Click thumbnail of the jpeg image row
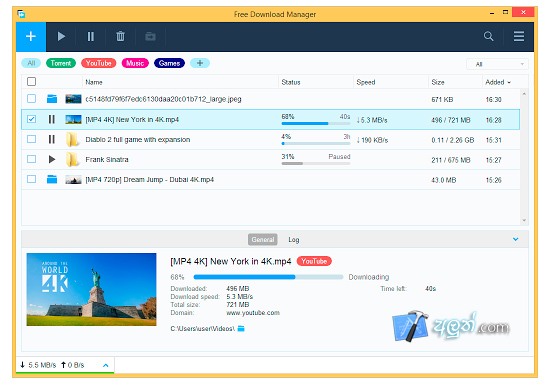 click(x=73, y=99)
